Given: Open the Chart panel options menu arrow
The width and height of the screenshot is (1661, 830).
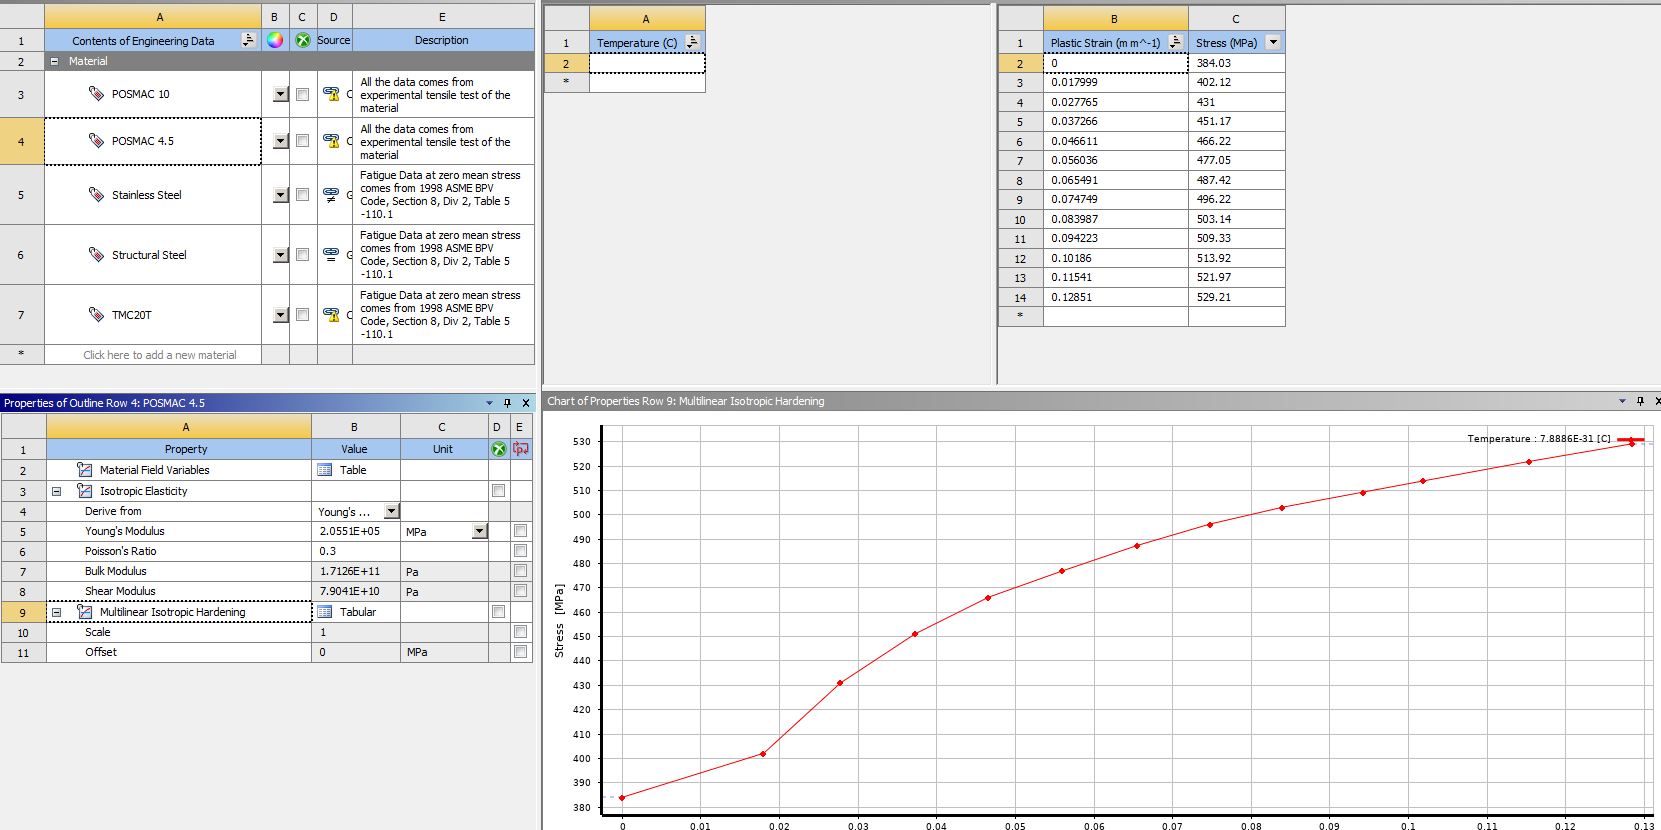Looking at the screenshot, I should pyautogui.click(x=1622, y=401).
